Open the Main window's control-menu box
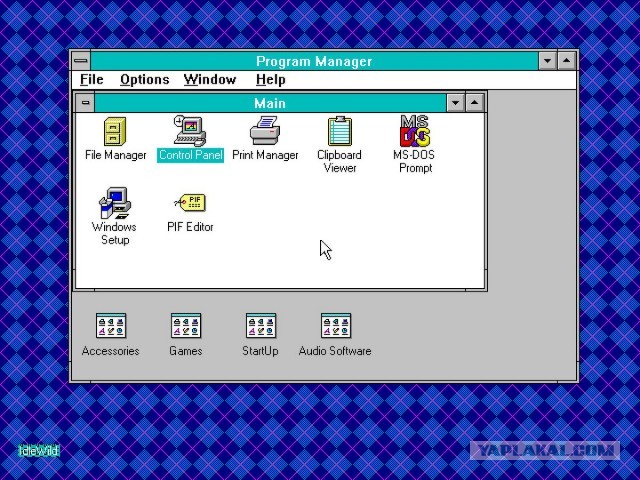Image resolution: width=640 pixels, height=480 pixels. pos(85,102)
